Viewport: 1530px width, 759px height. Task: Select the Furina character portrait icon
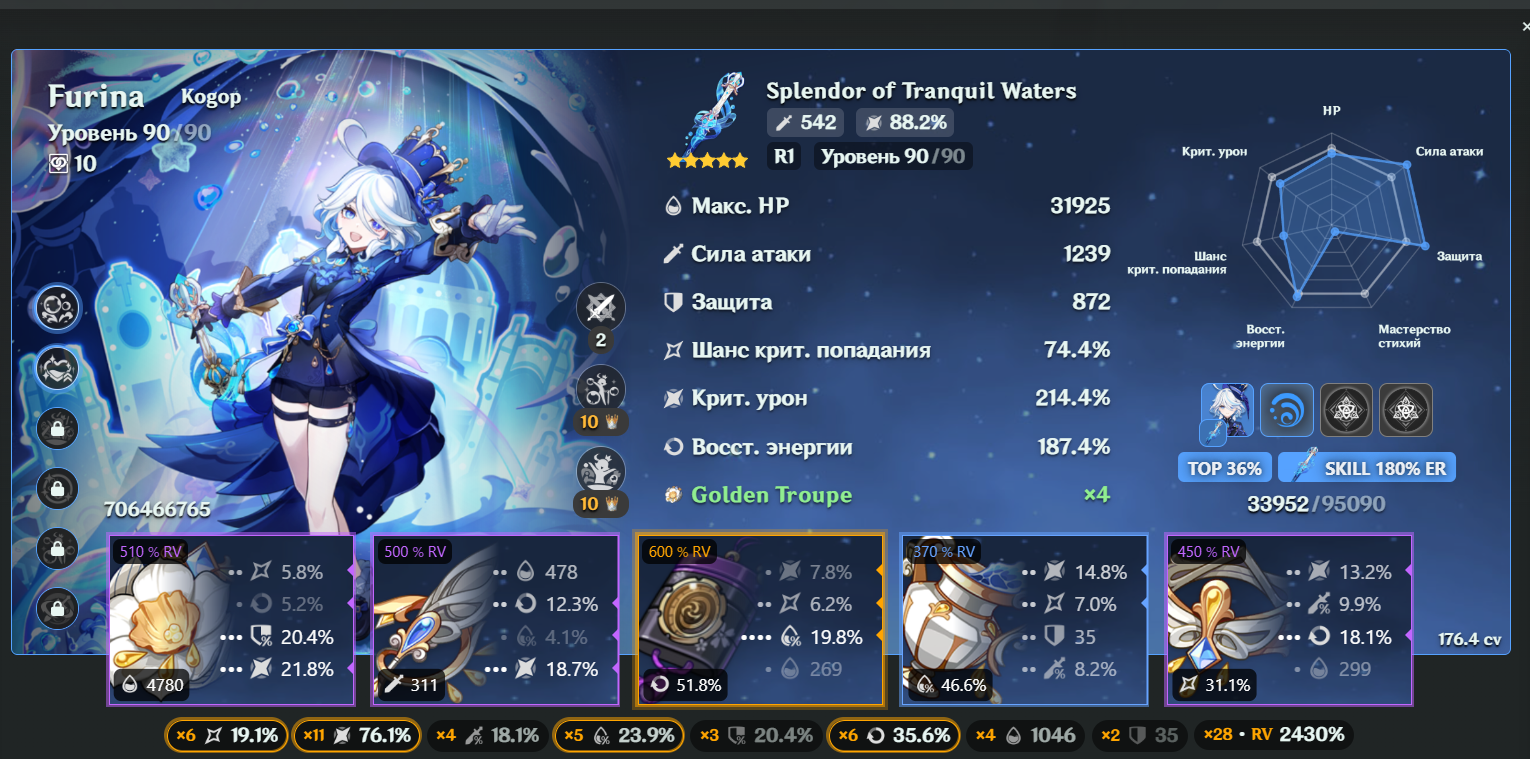click(x=1227, y=412)
